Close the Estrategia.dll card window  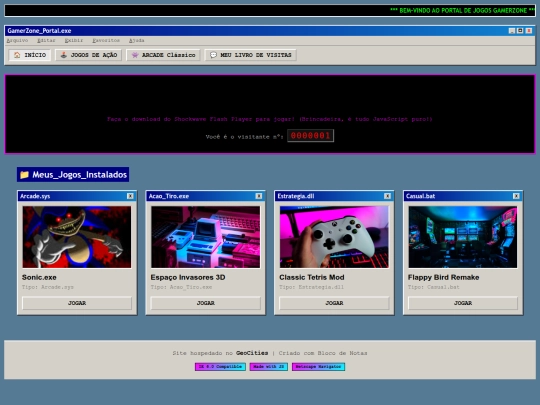tap(387, 196)
